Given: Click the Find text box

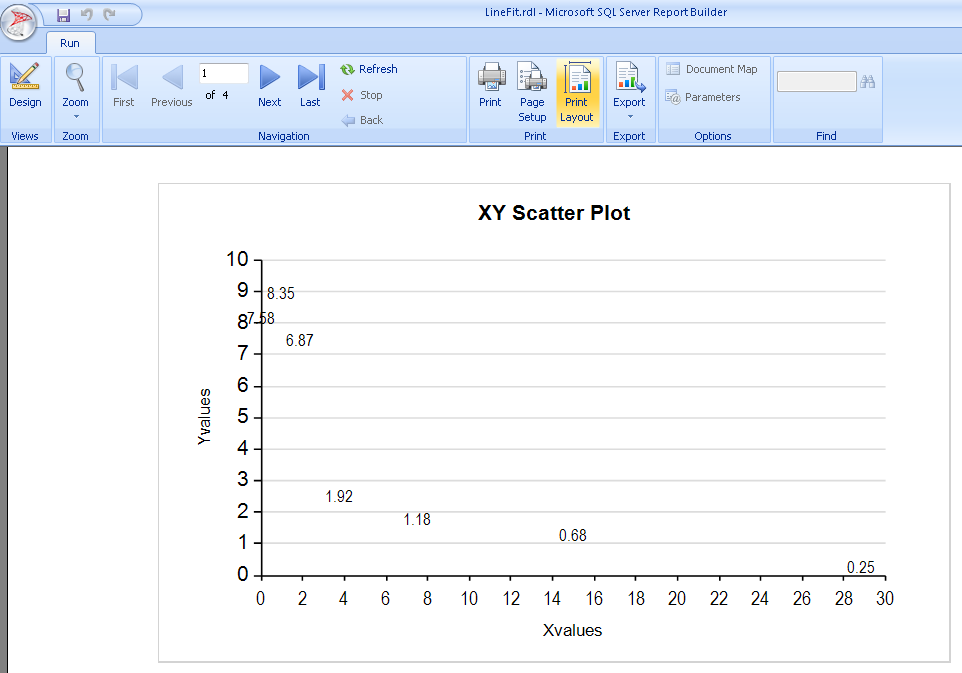Looking at the screenshot, I should [x=816, y=82].
